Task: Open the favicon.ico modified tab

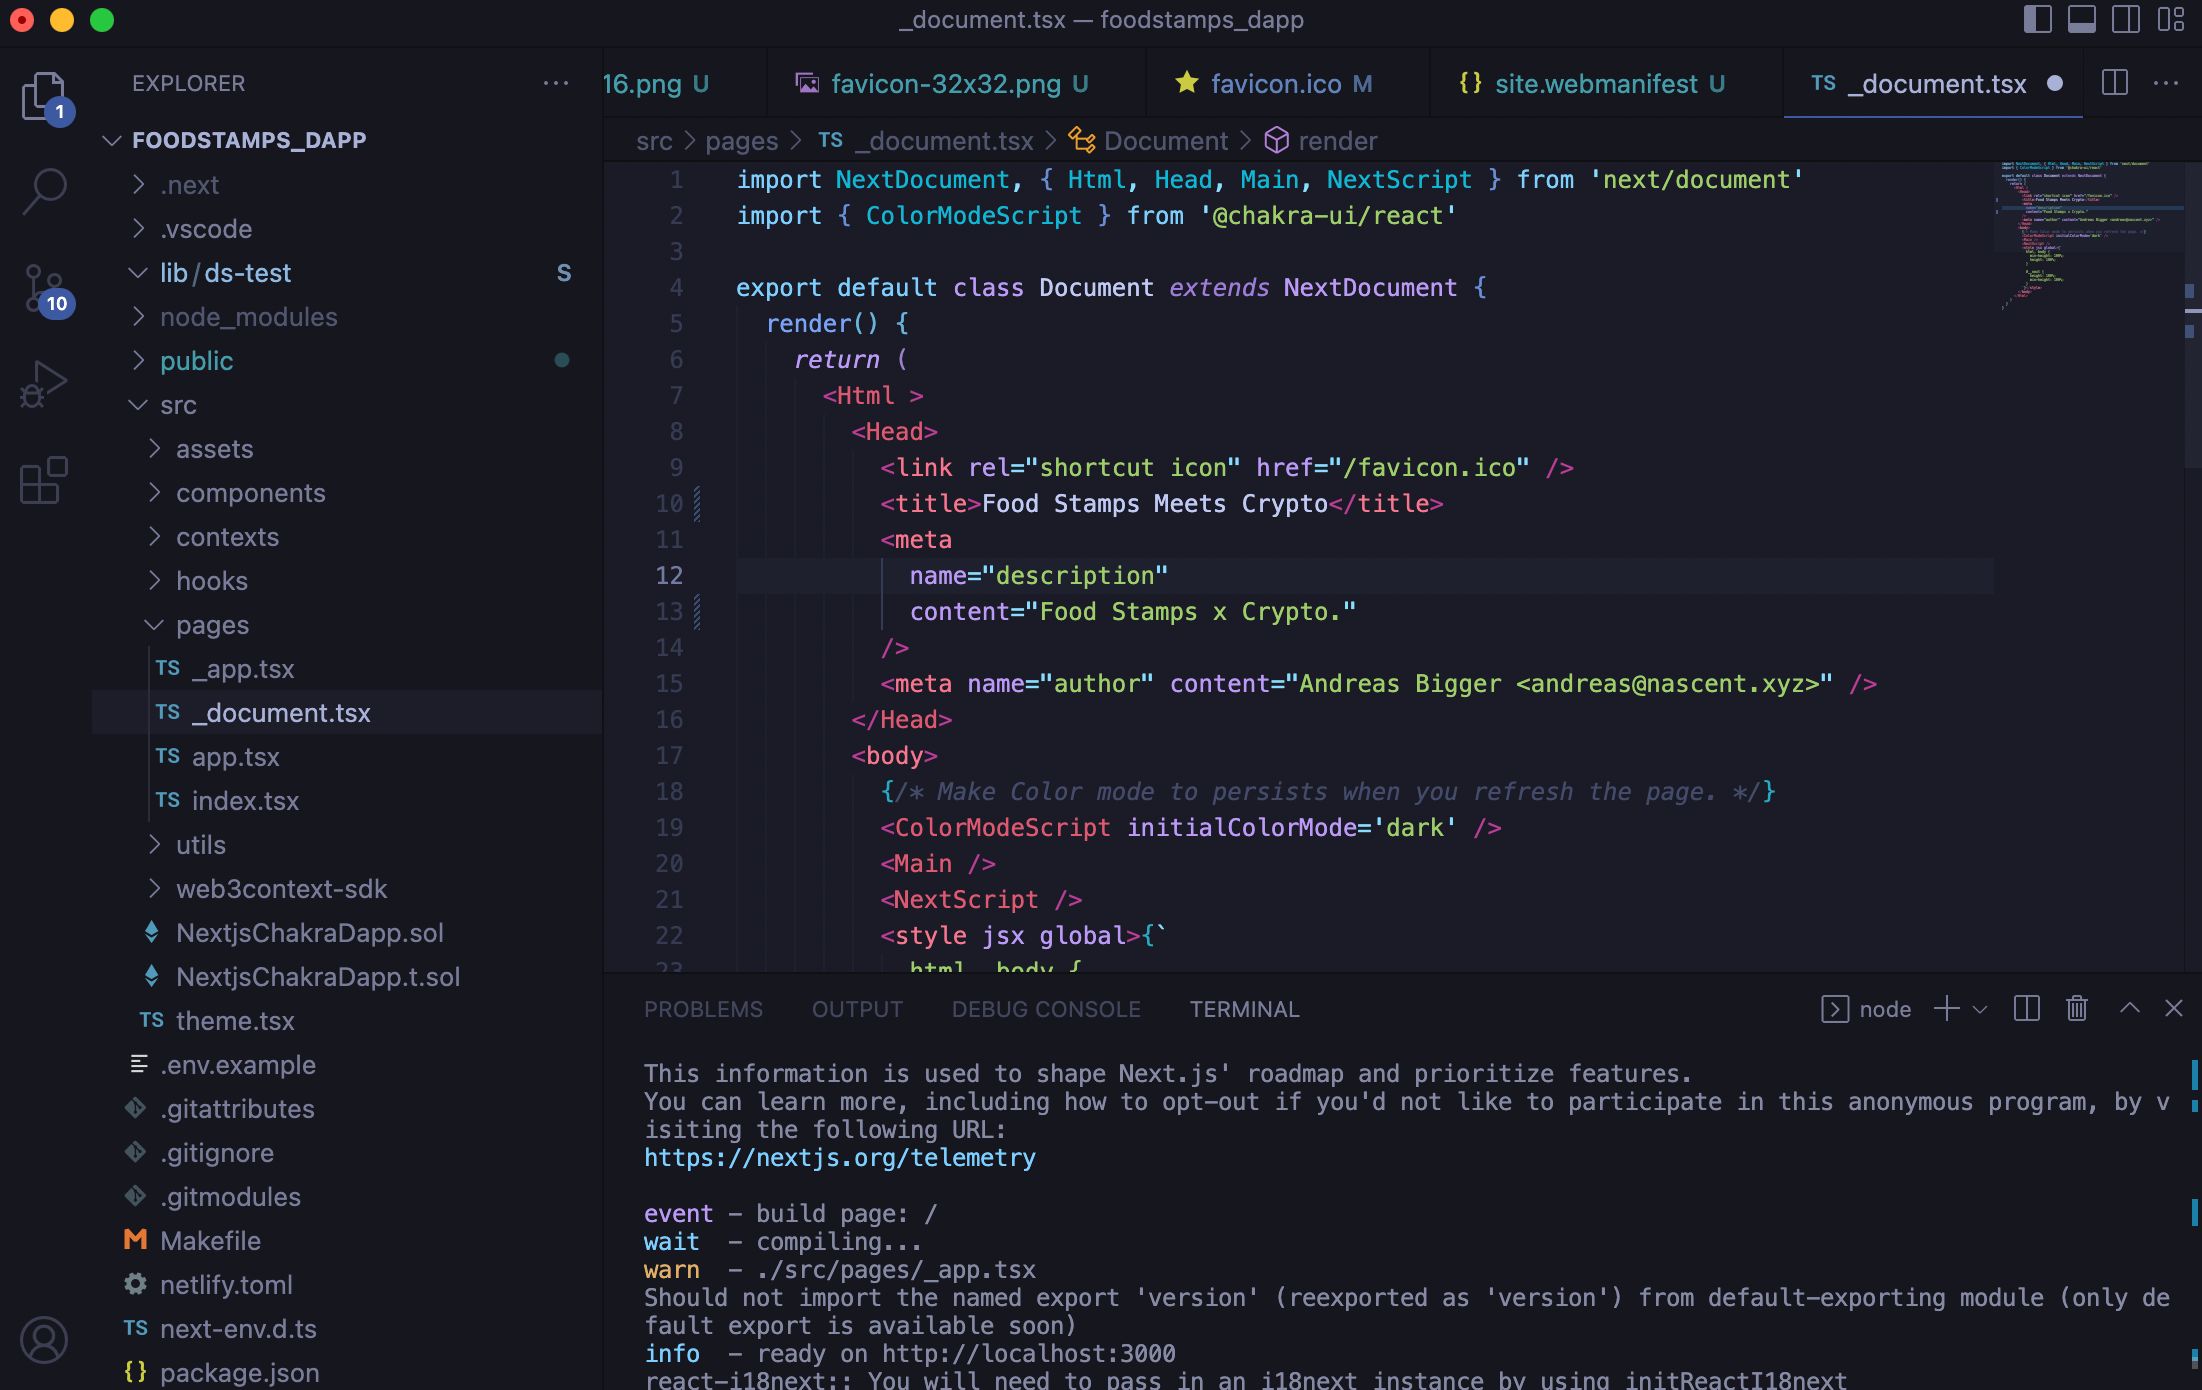Action: click(1275, 83)
